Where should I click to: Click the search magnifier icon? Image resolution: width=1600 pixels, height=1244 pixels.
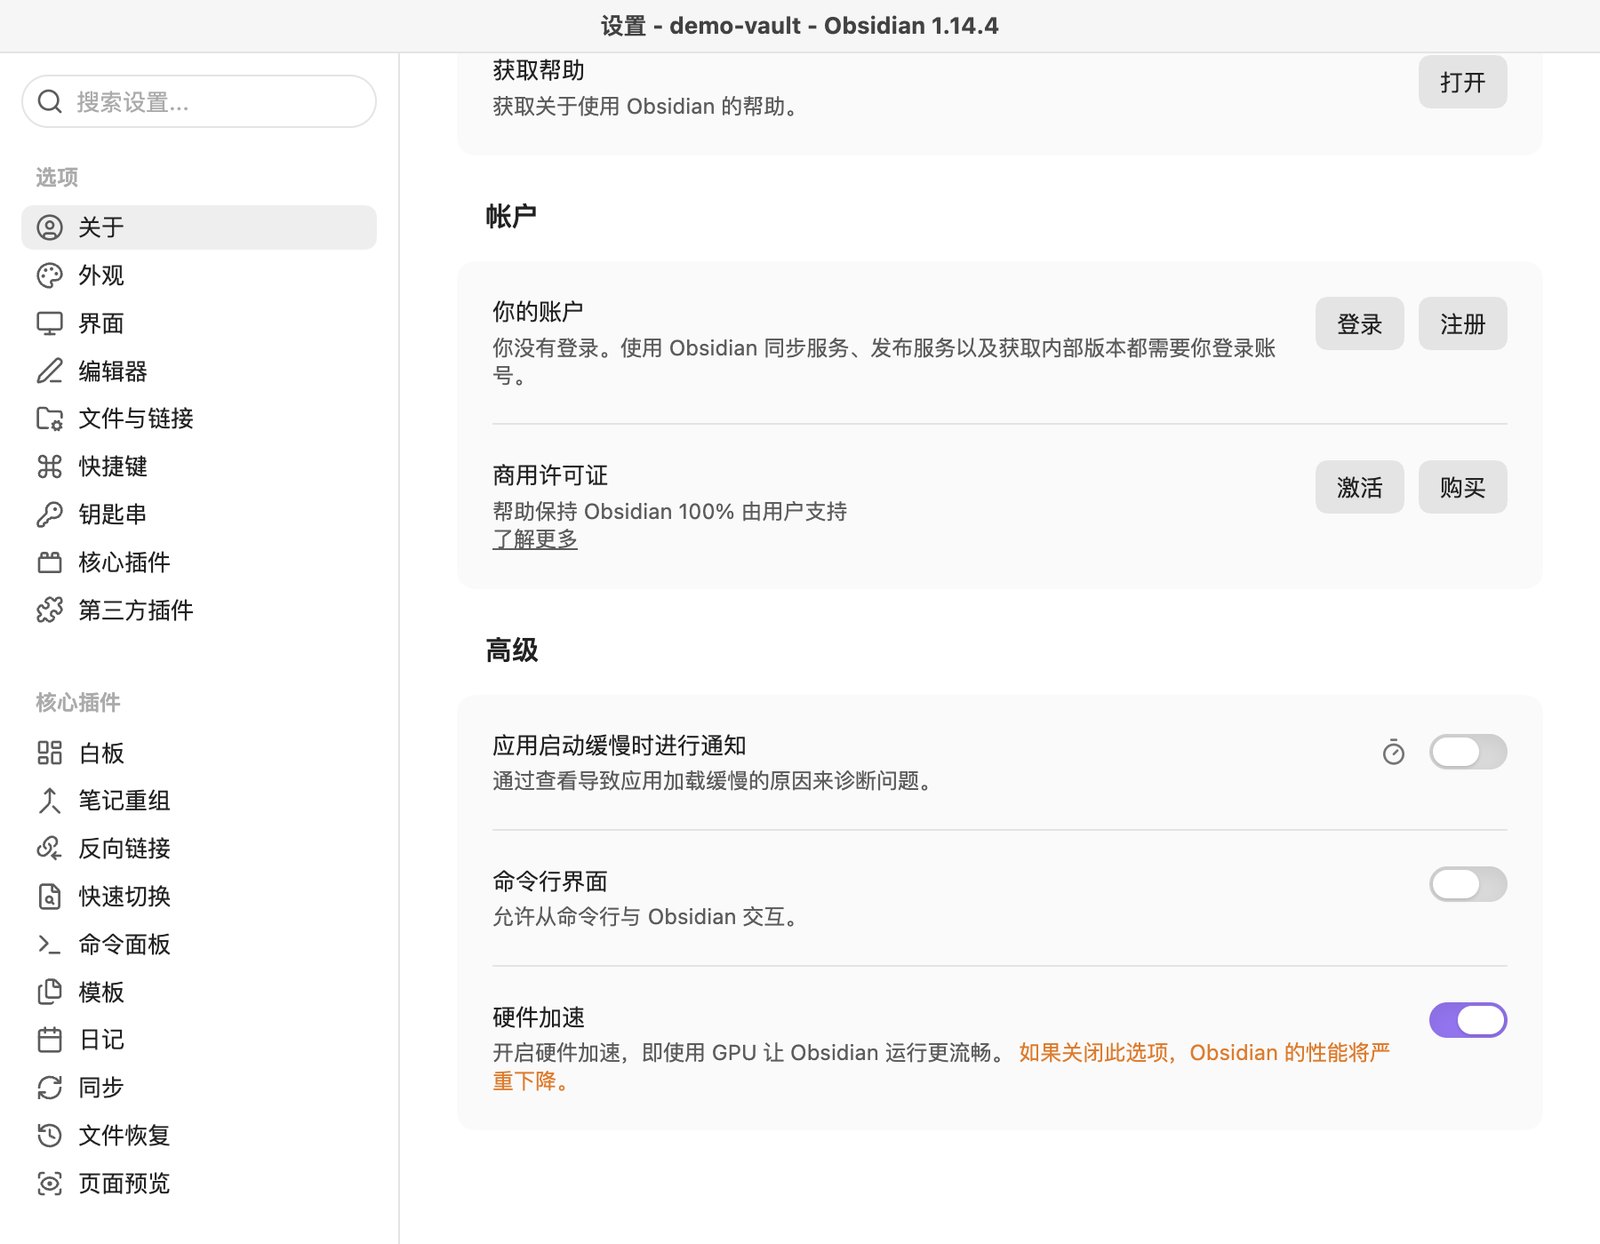(50, 101)
